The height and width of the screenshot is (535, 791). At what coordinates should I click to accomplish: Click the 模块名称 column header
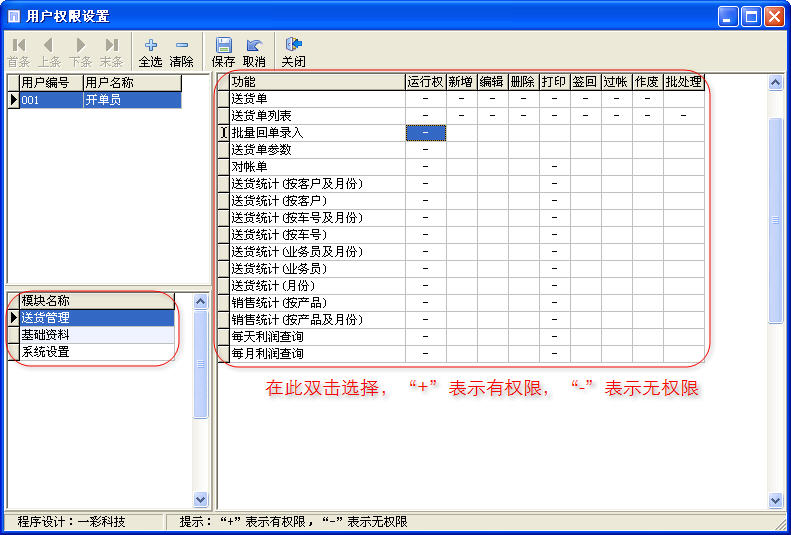click(x=97, y=301)
